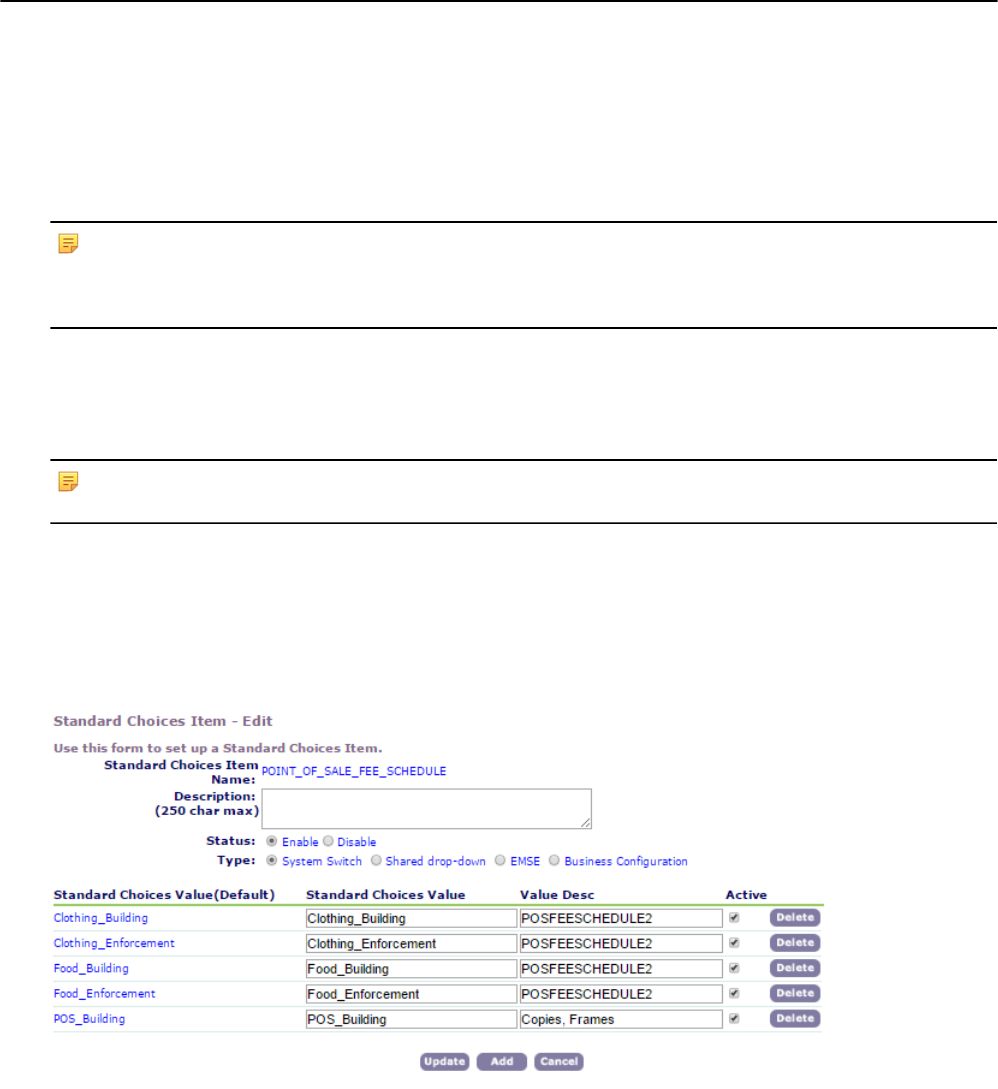Select the Enable status radio button
998x1089 pixels.
[x=272, y=841]
